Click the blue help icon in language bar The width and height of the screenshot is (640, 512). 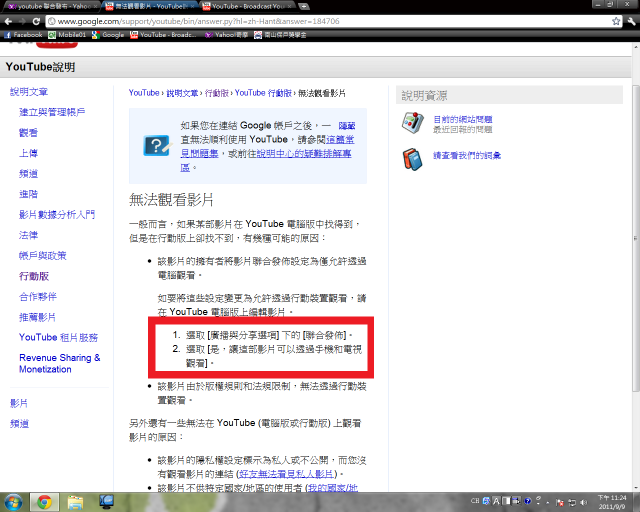(527, 501)
